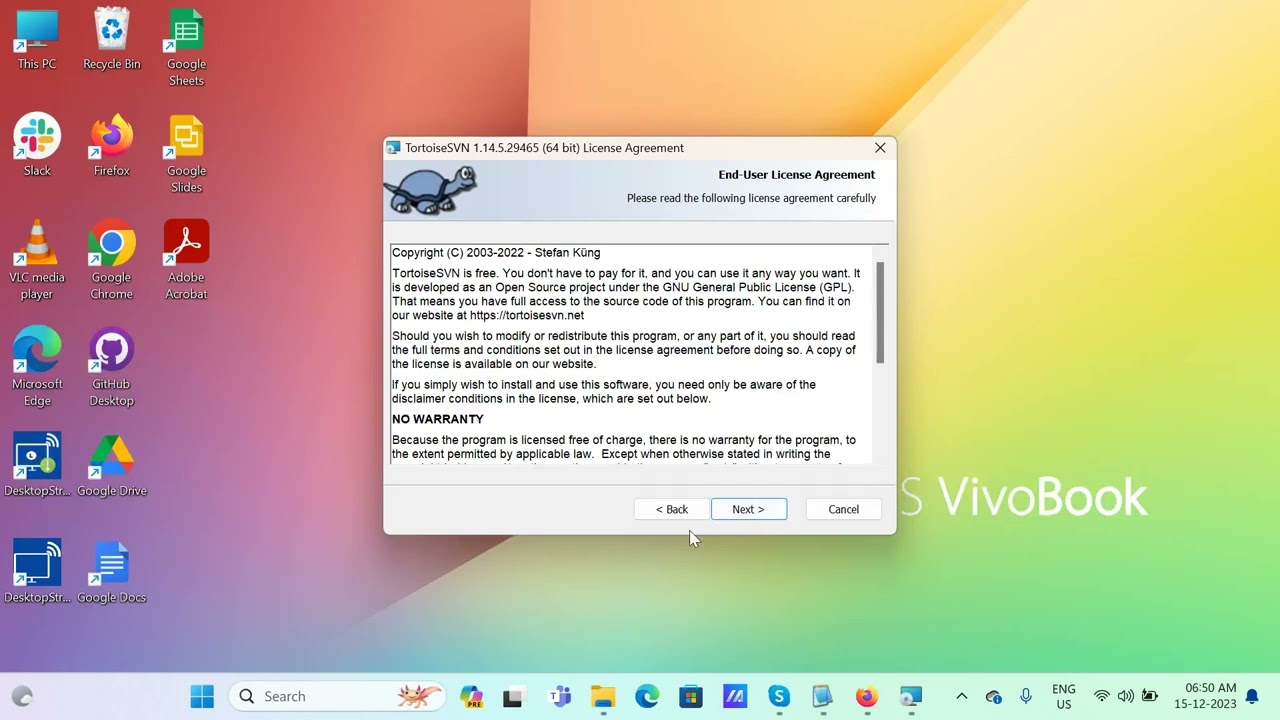The image size is (1280, 720).
Task: Open Wi-Fi network quick settings
Action: (1102, 696)
